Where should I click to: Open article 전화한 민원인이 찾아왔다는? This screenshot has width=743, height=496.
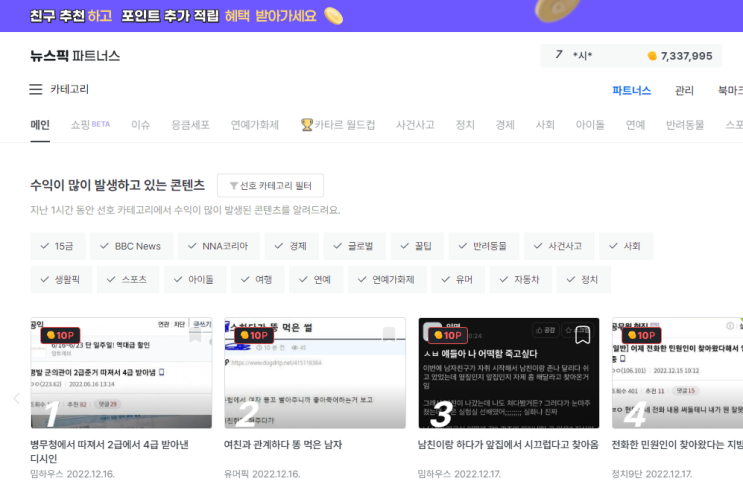click(x=677, y=444)
